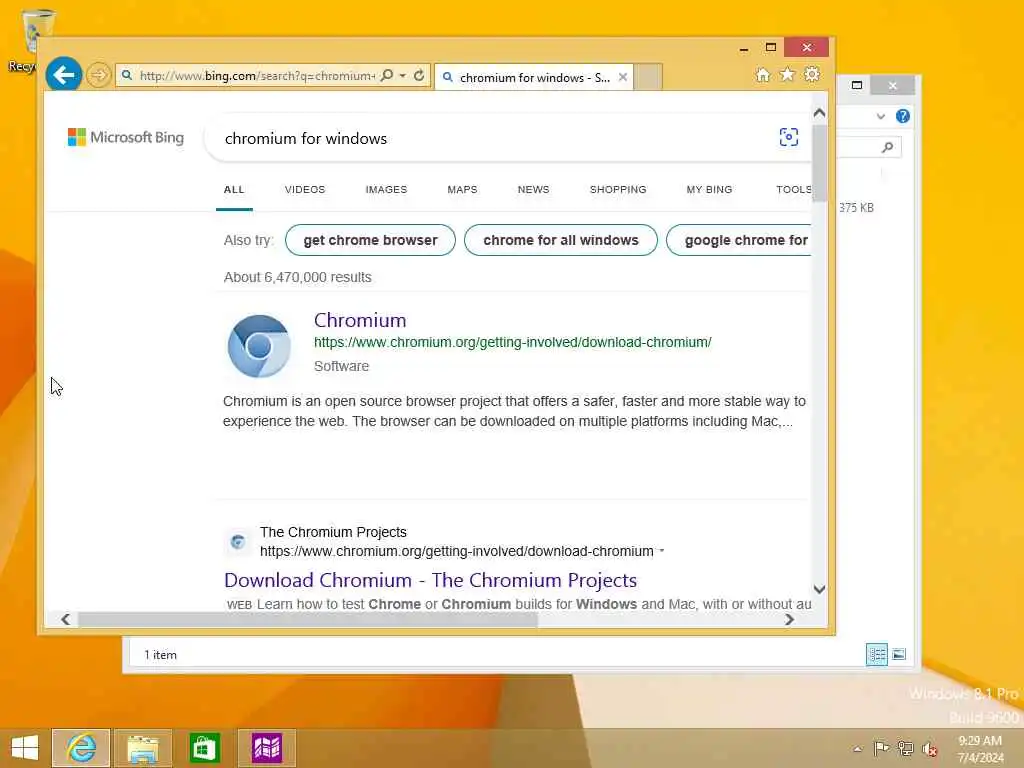Click the horizontal scrollbar left arrow
Viewport: 1024px width, 768px height.
point(65,619)
